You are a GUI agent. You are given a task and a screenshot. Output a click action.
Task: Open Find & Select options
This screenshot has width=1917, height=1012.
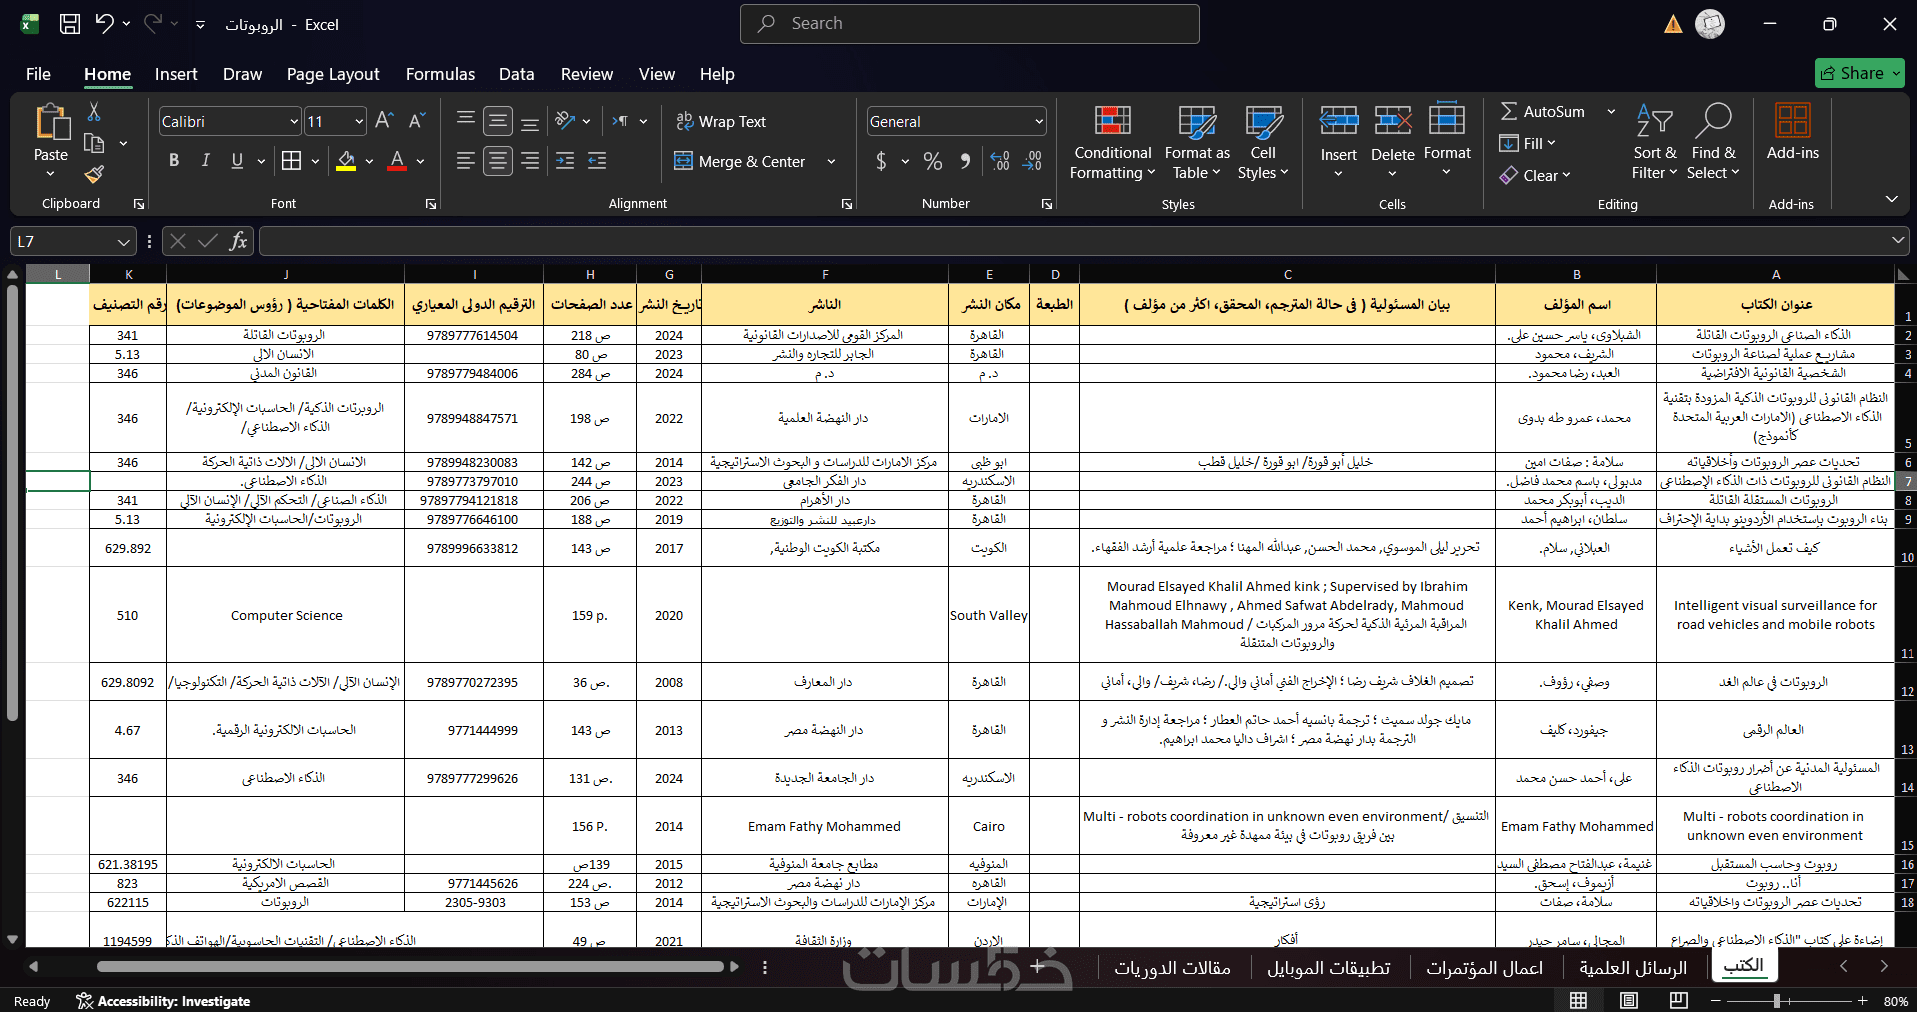tap(1713, 143)
